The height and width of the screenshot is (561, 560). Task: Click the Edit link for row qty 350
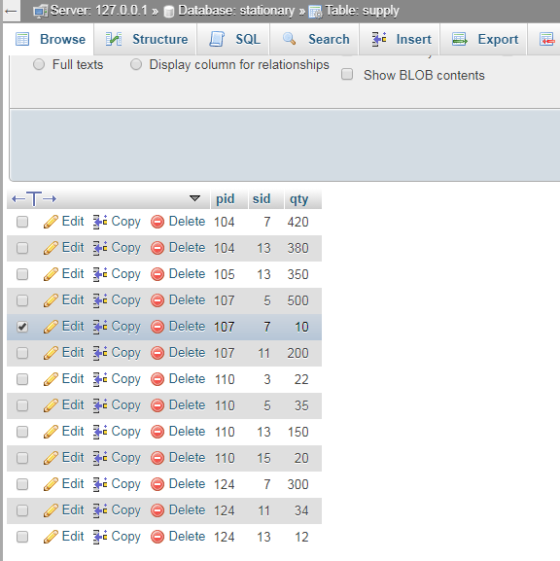pos(73,274)
